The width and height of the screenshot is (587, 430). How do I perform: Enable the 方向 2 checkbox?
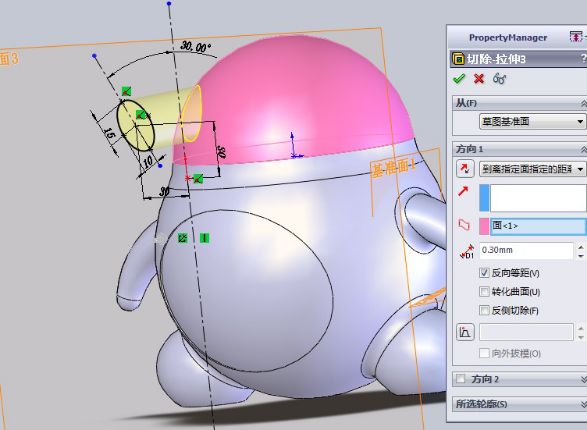[460, 379]
